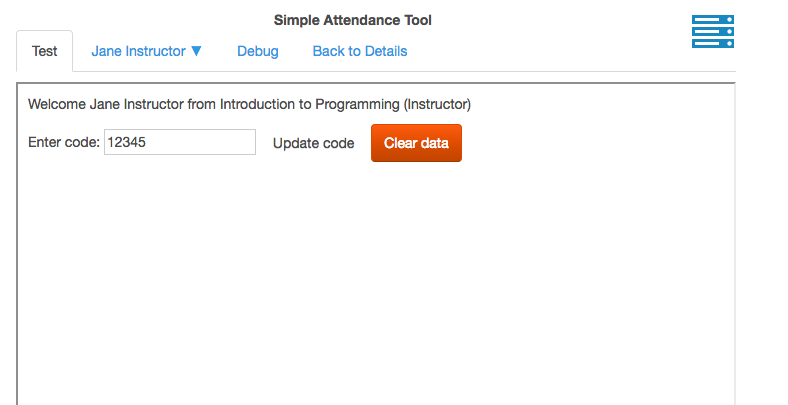Click the orange Clear data button
The height and width of the screenshot is (405, 788).
416,143
